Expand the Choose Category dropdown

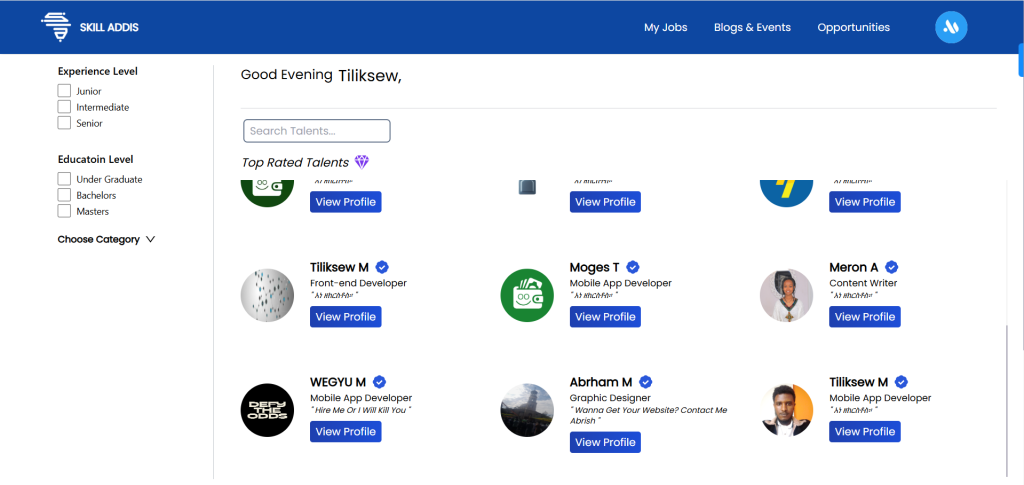click(x=106, y=239)
